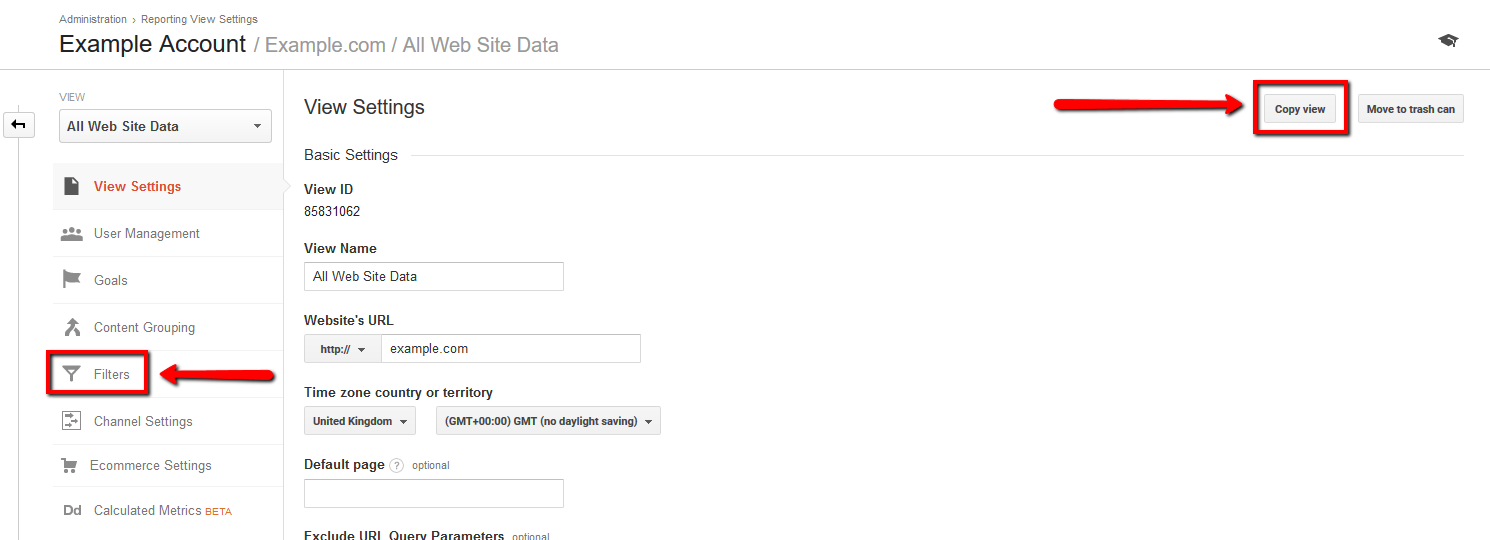Click the Move to trash can button
Viewport: 1490px width, 540px height.
(1410, 109)
